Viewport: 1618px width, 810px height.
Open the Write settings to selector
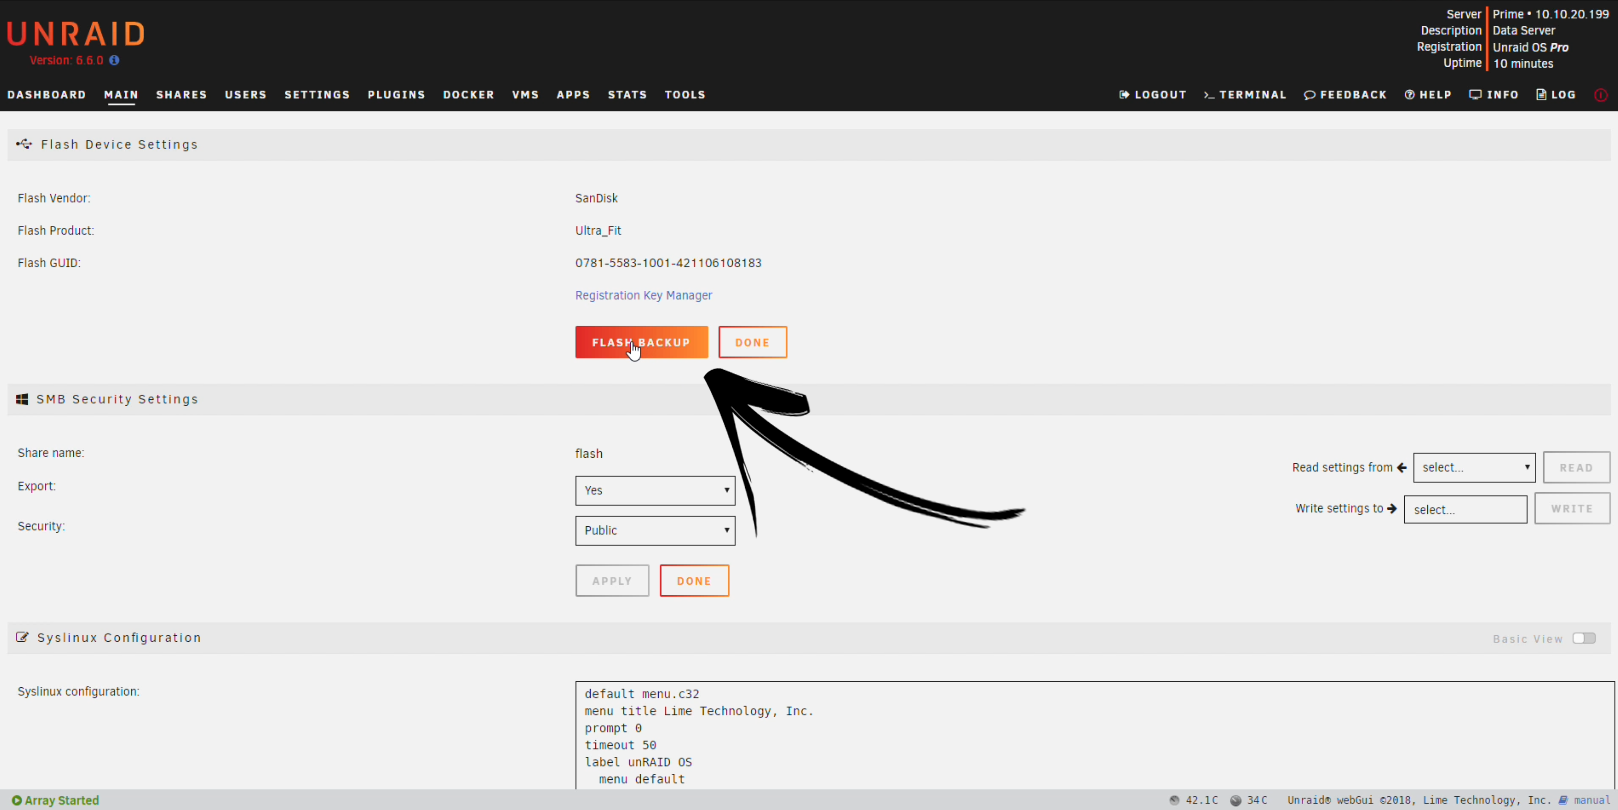click(x=1465, y=510)
